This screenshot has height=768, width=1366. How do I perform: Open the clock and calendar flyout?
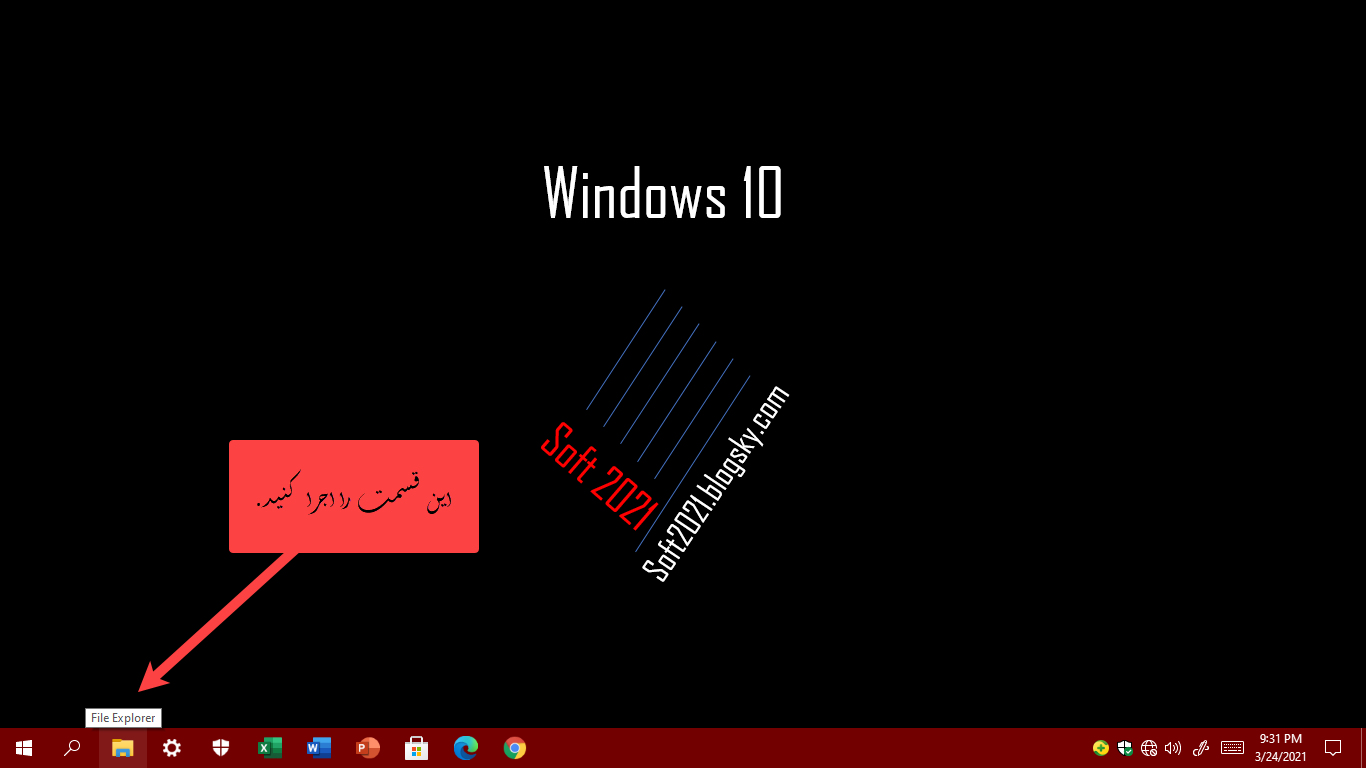[1280, 748]
